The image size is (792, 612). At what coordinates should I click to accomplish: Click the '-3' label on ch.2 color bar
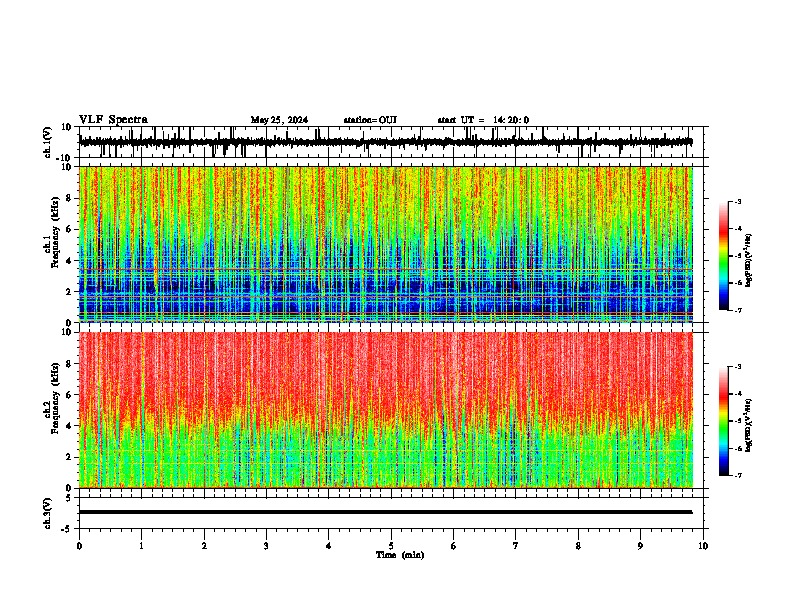coord(737,367)
